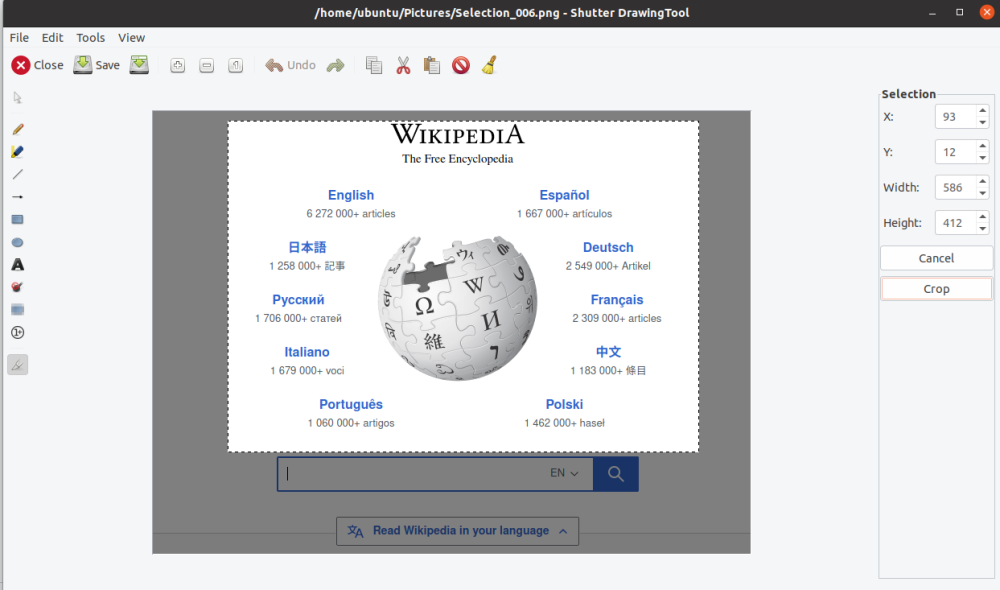The width and height of the screenshot is (1000, 590).
Task: Increase the Width with up arrow
Action: [x=983, y=182]
